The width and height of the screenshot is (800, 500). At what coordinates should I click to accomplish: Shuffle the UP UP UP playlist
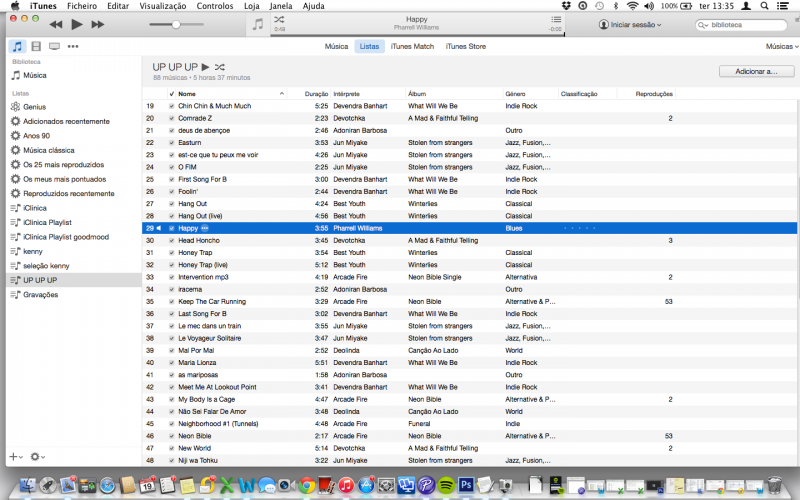[219, 67]
